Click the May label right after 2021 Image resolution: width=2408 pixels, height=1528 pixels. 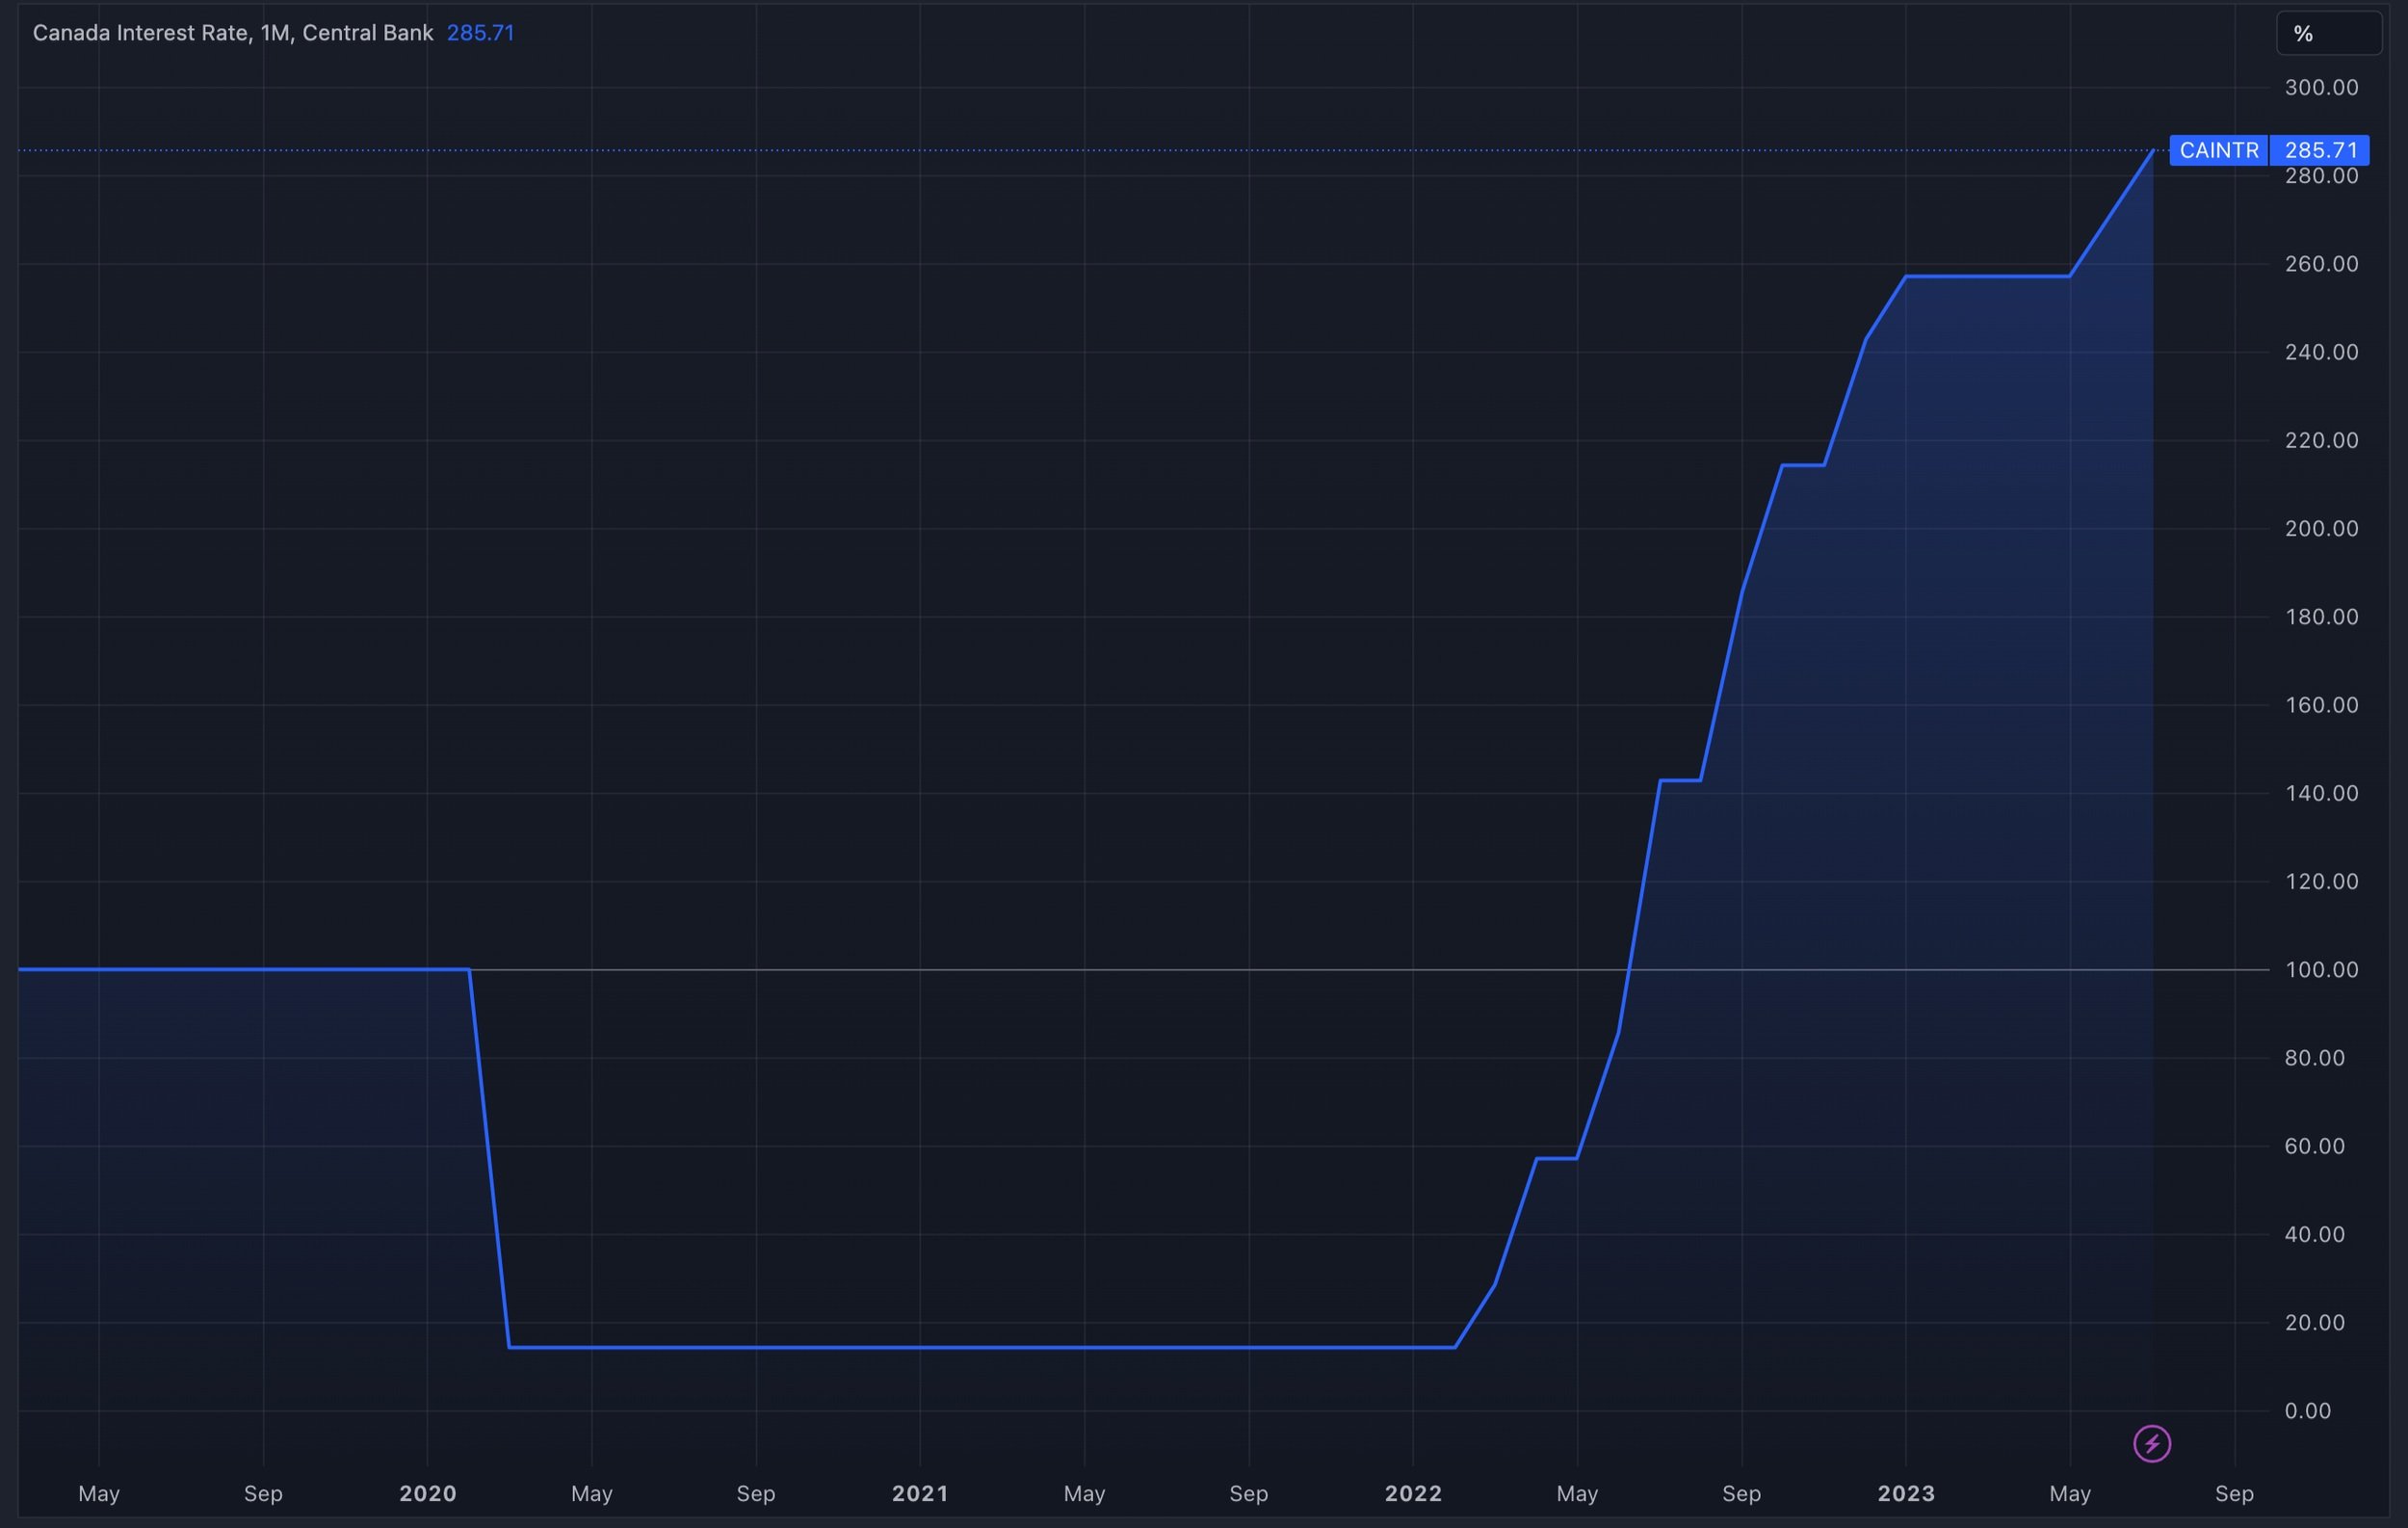(1084, 1494)
